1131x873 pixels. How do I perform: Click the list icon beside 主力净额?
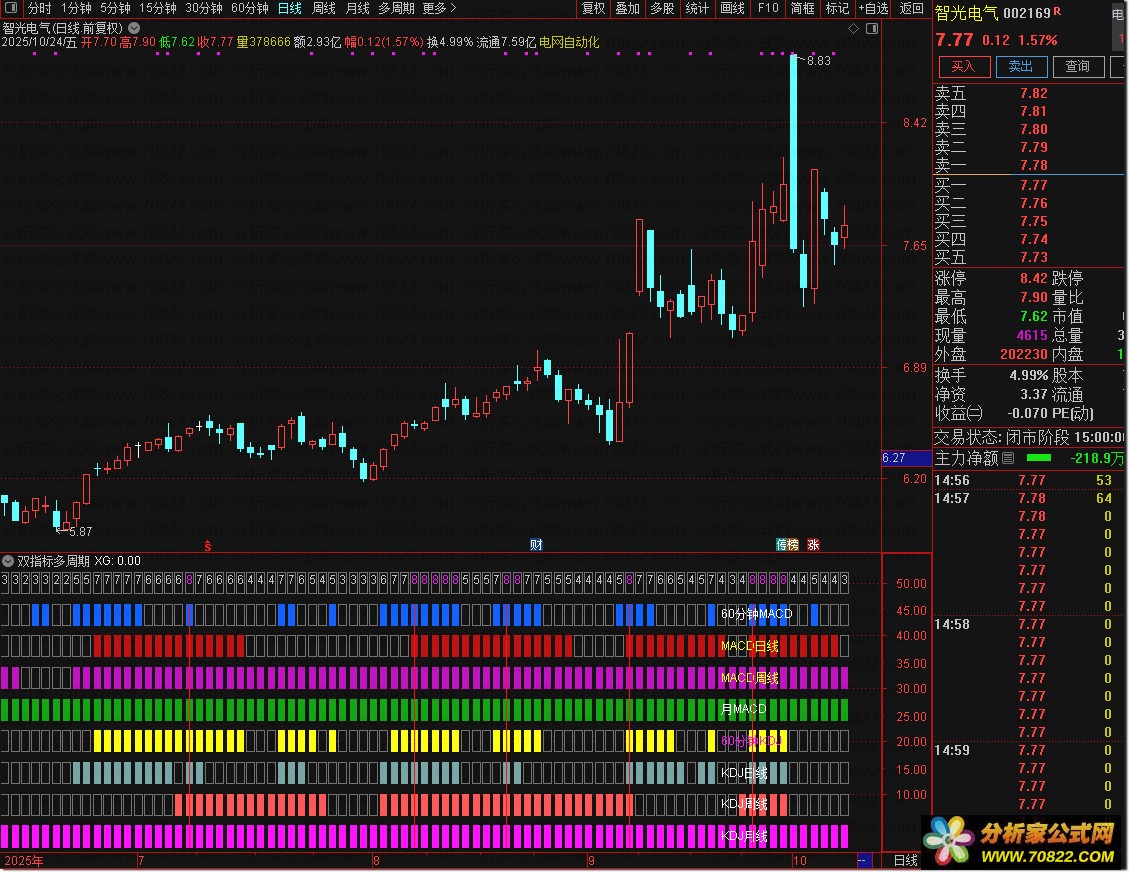coord(1008,457)
